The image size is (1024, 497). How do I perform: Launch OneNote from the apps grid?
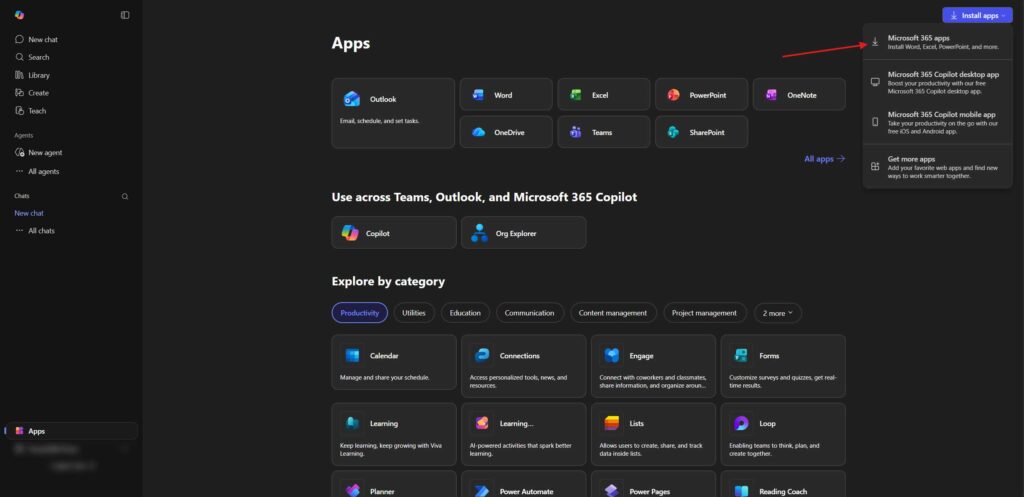coord(798,95)
